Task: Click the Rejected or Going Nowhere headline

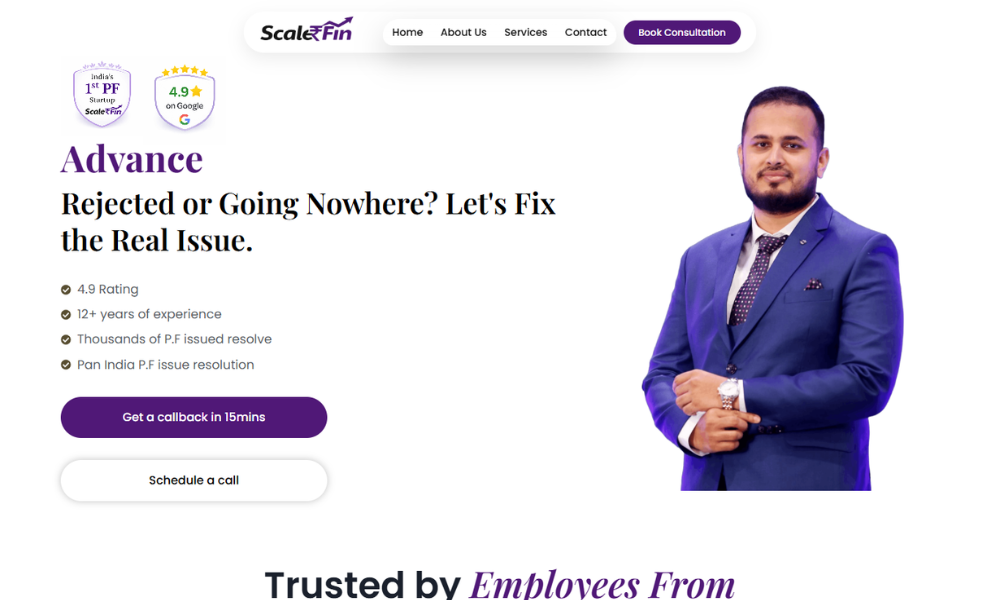Action: coord(308,222)
